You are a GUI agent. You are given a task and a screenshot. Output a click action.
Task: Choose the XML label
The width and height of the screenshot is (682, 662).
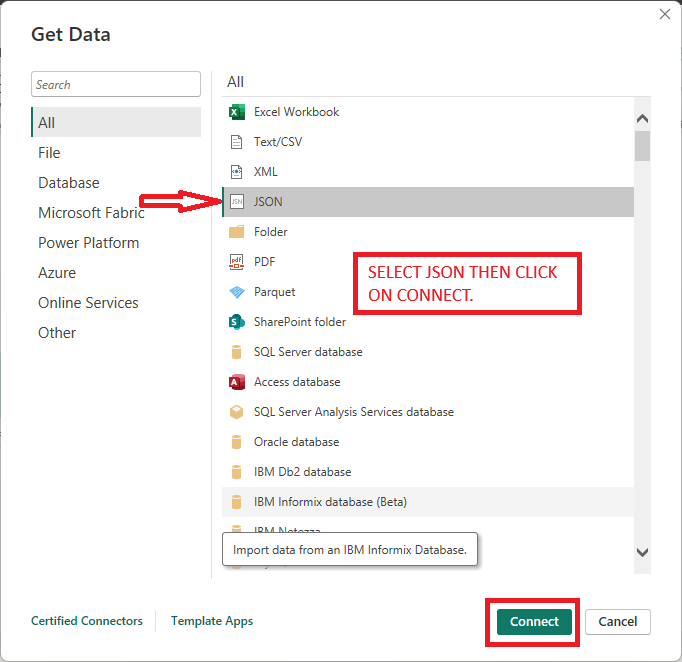(x=265, y=172)
